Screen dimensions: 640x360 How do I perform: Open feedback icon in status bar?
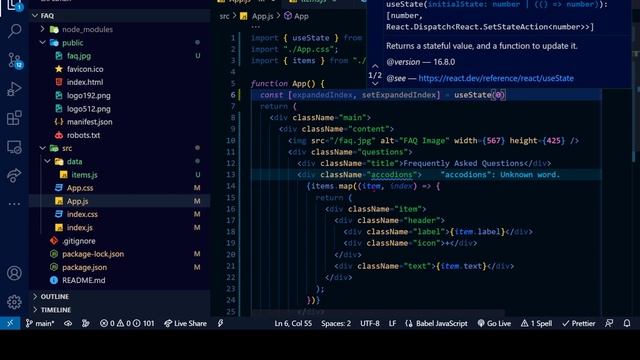click(x=609, y=323)
